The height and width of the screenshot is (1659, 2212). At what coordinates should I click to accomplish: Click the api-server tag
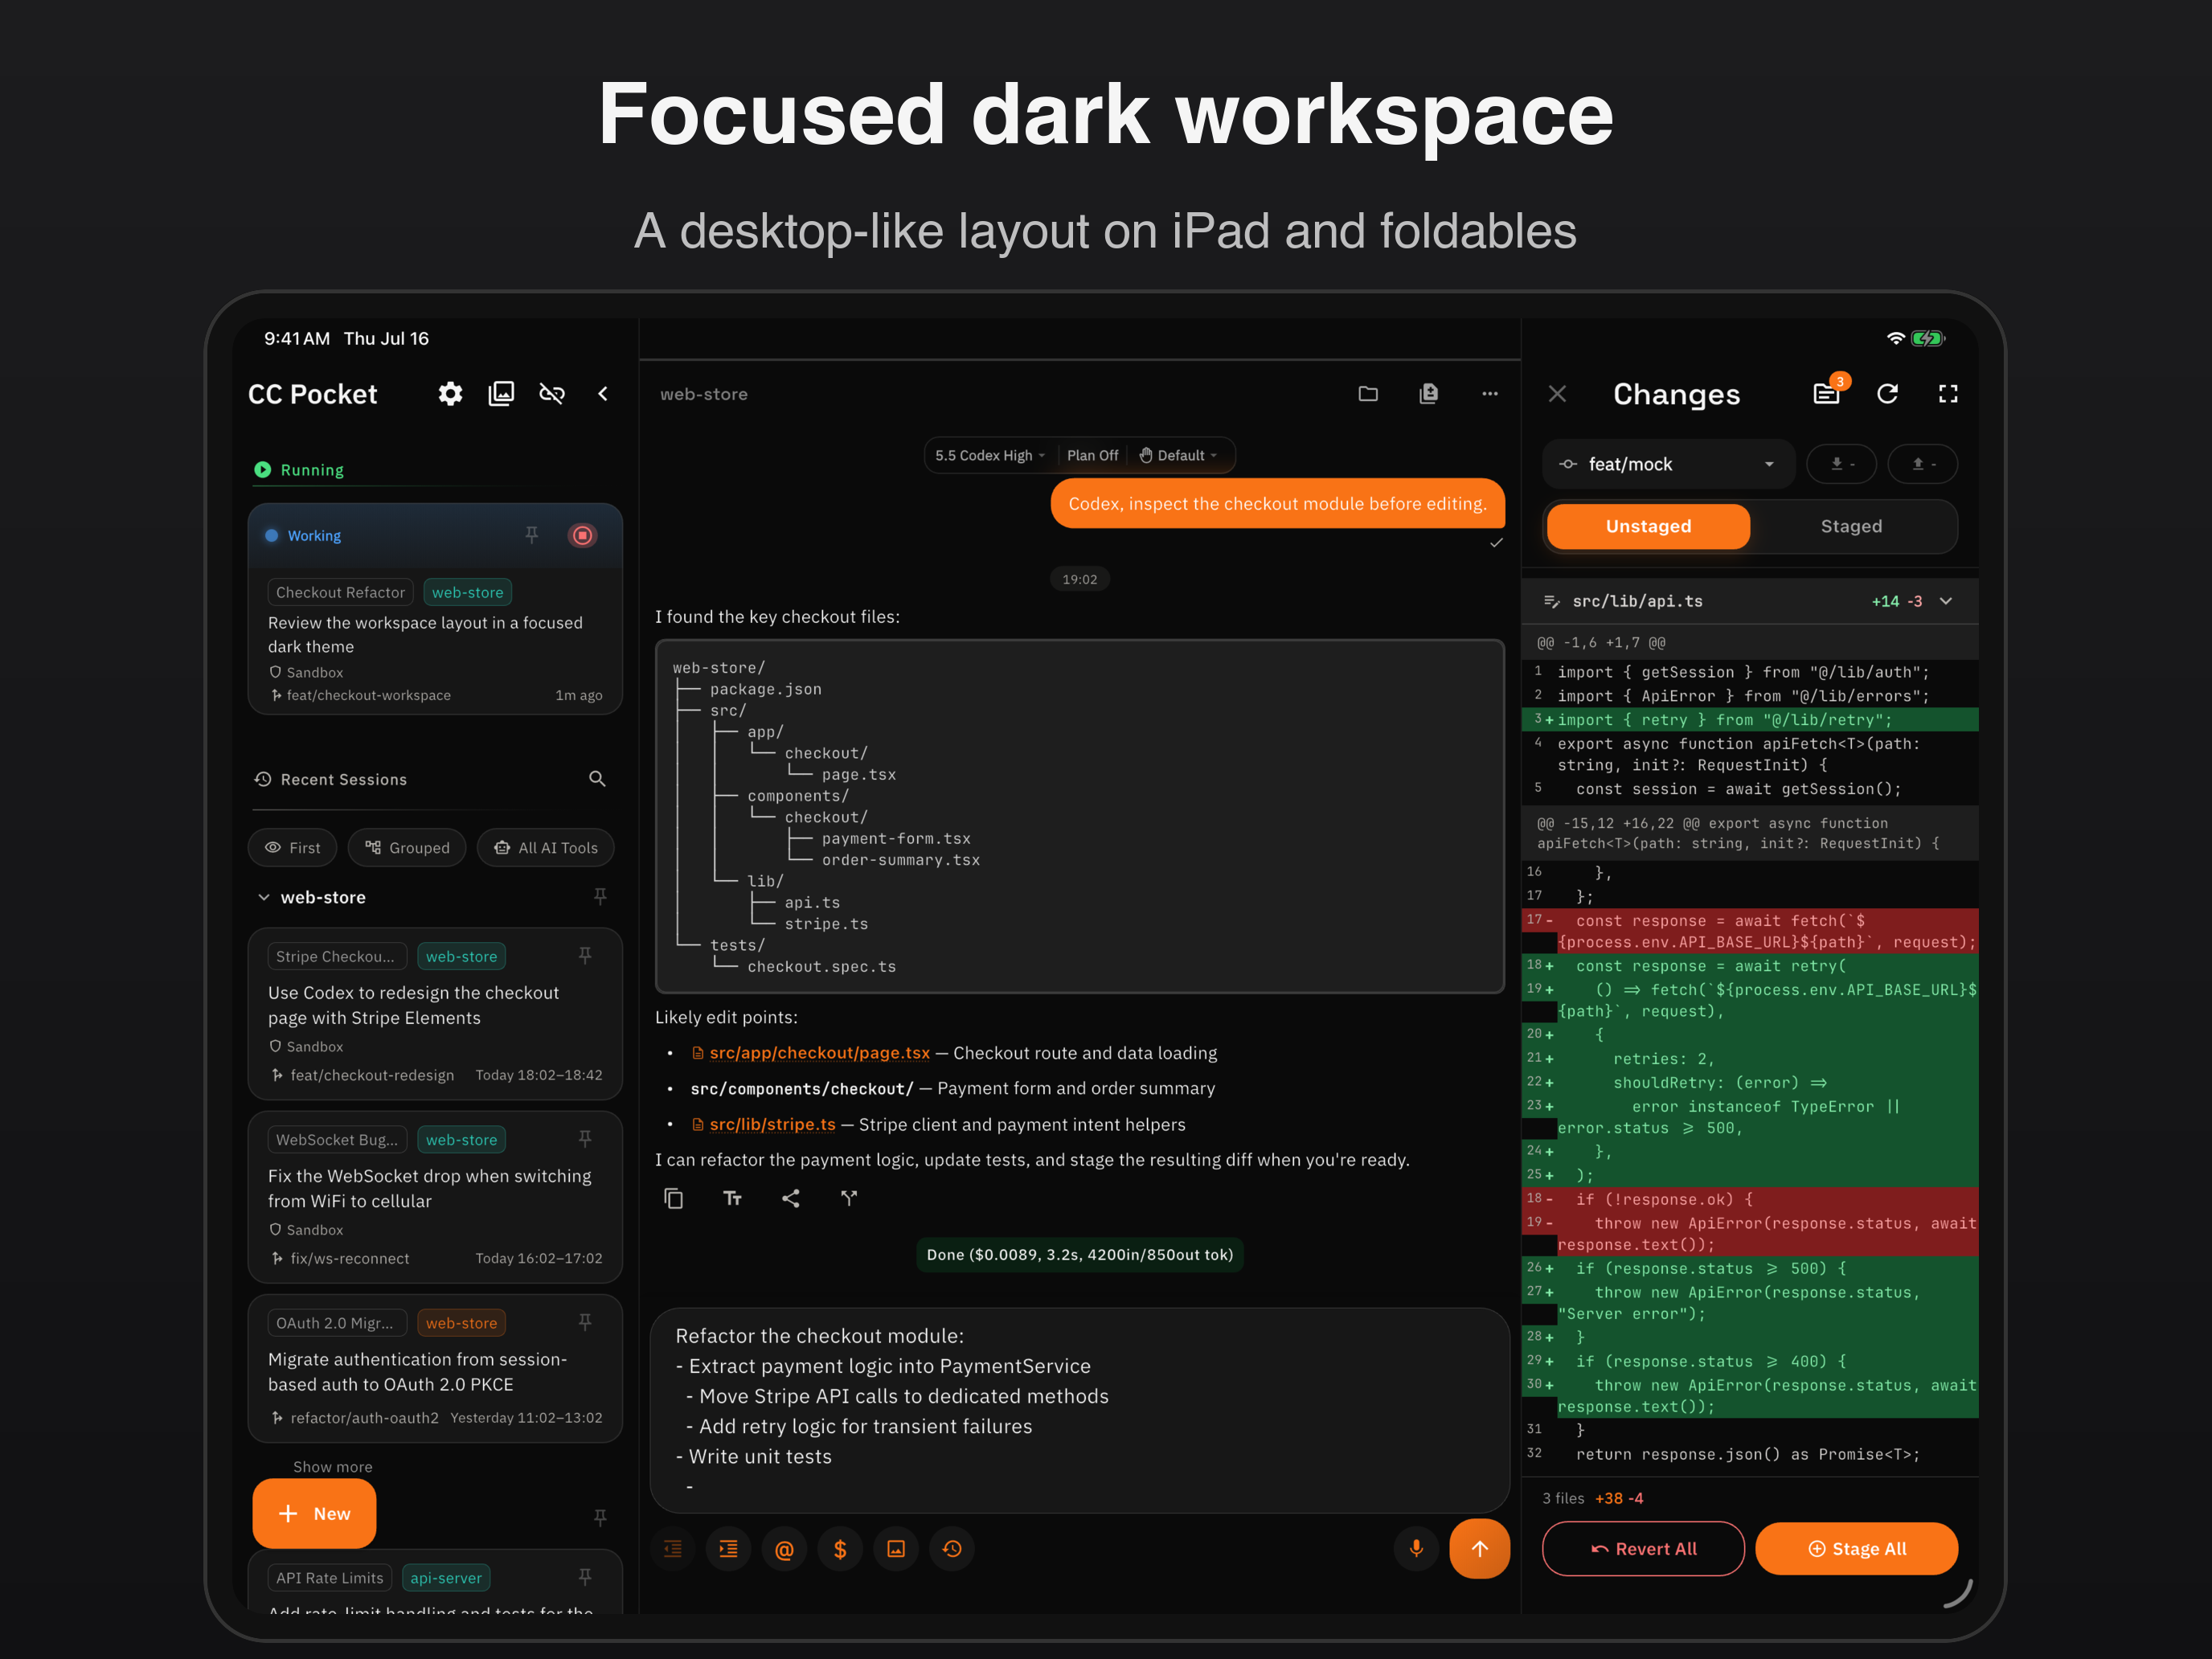446,1577
